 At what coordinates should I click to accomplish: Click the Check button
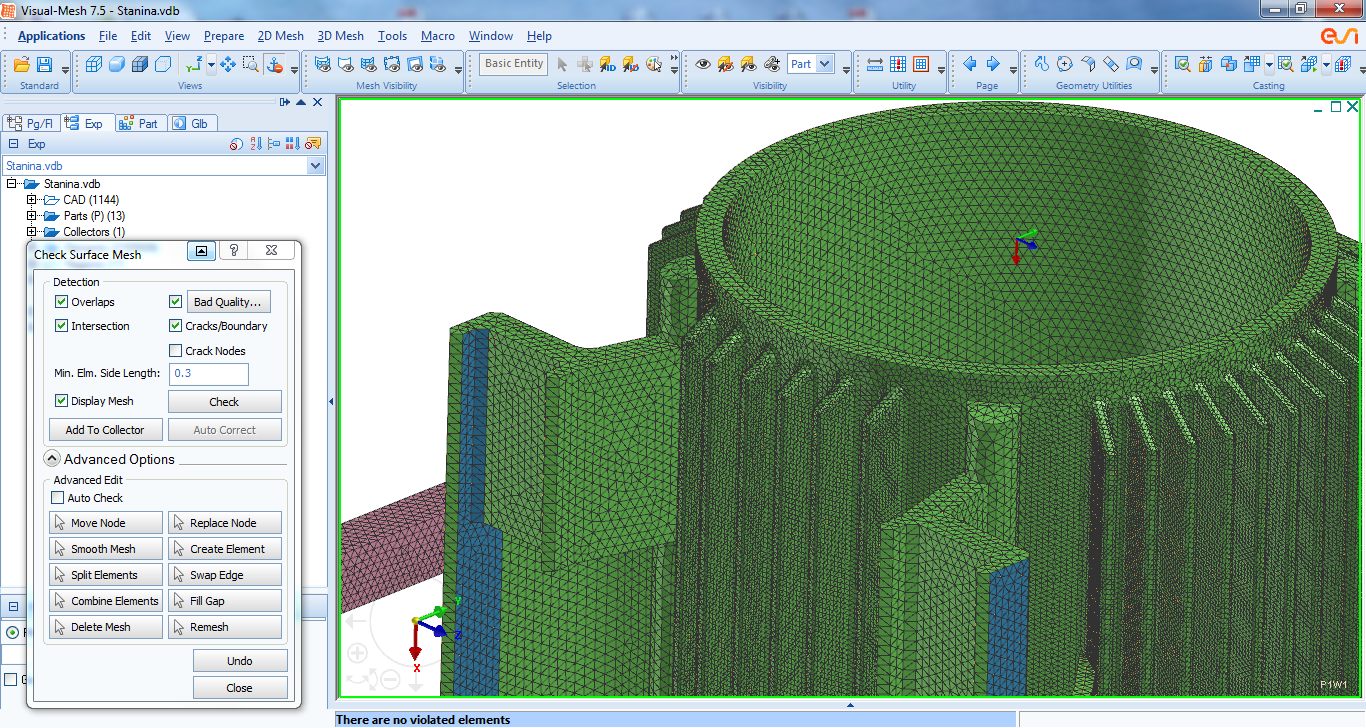(x=224, y=402)
